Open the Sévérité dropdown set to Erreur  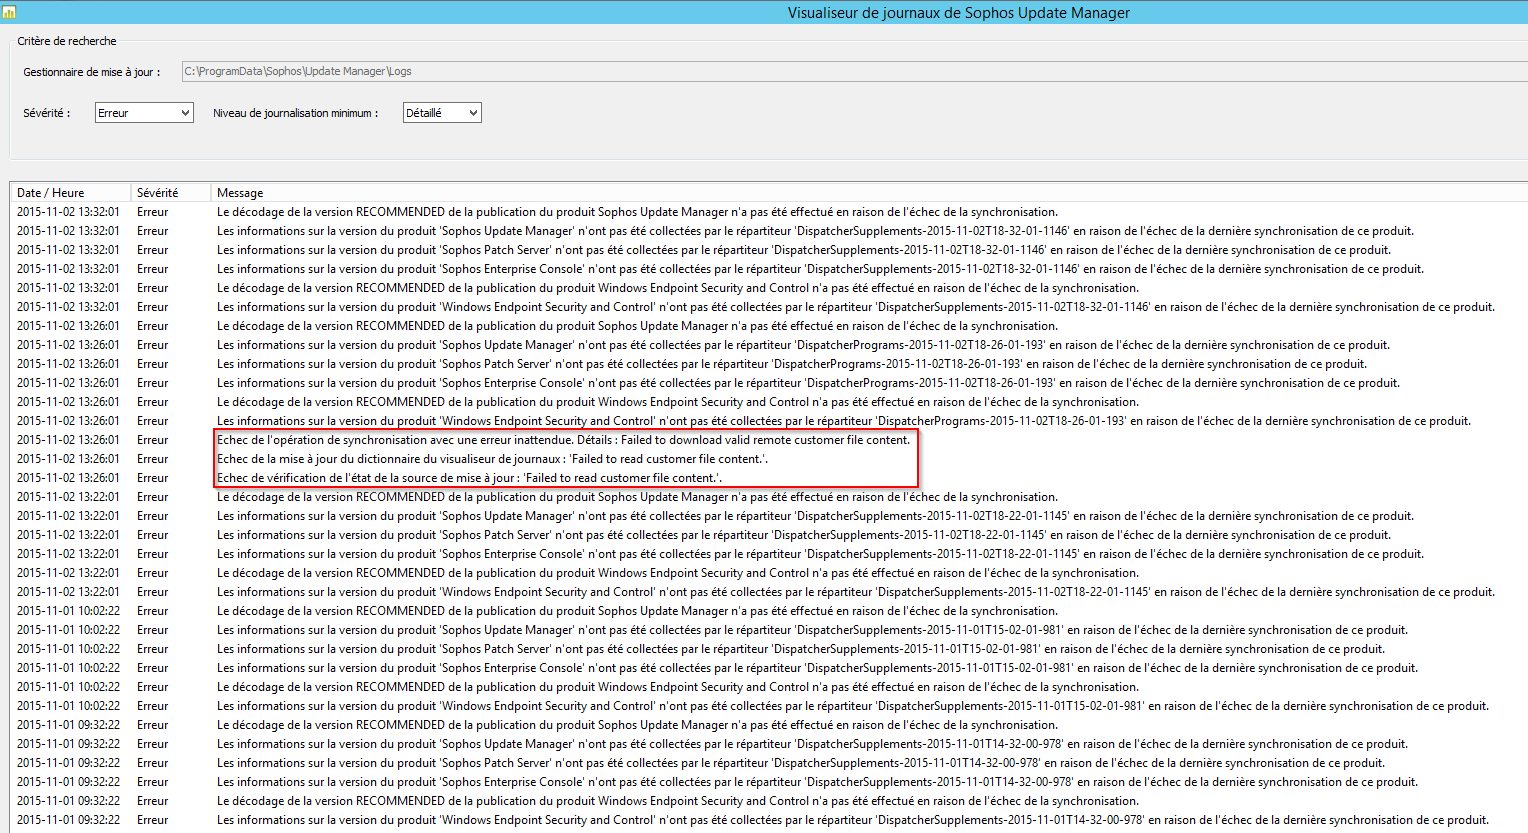pos(144,113)
